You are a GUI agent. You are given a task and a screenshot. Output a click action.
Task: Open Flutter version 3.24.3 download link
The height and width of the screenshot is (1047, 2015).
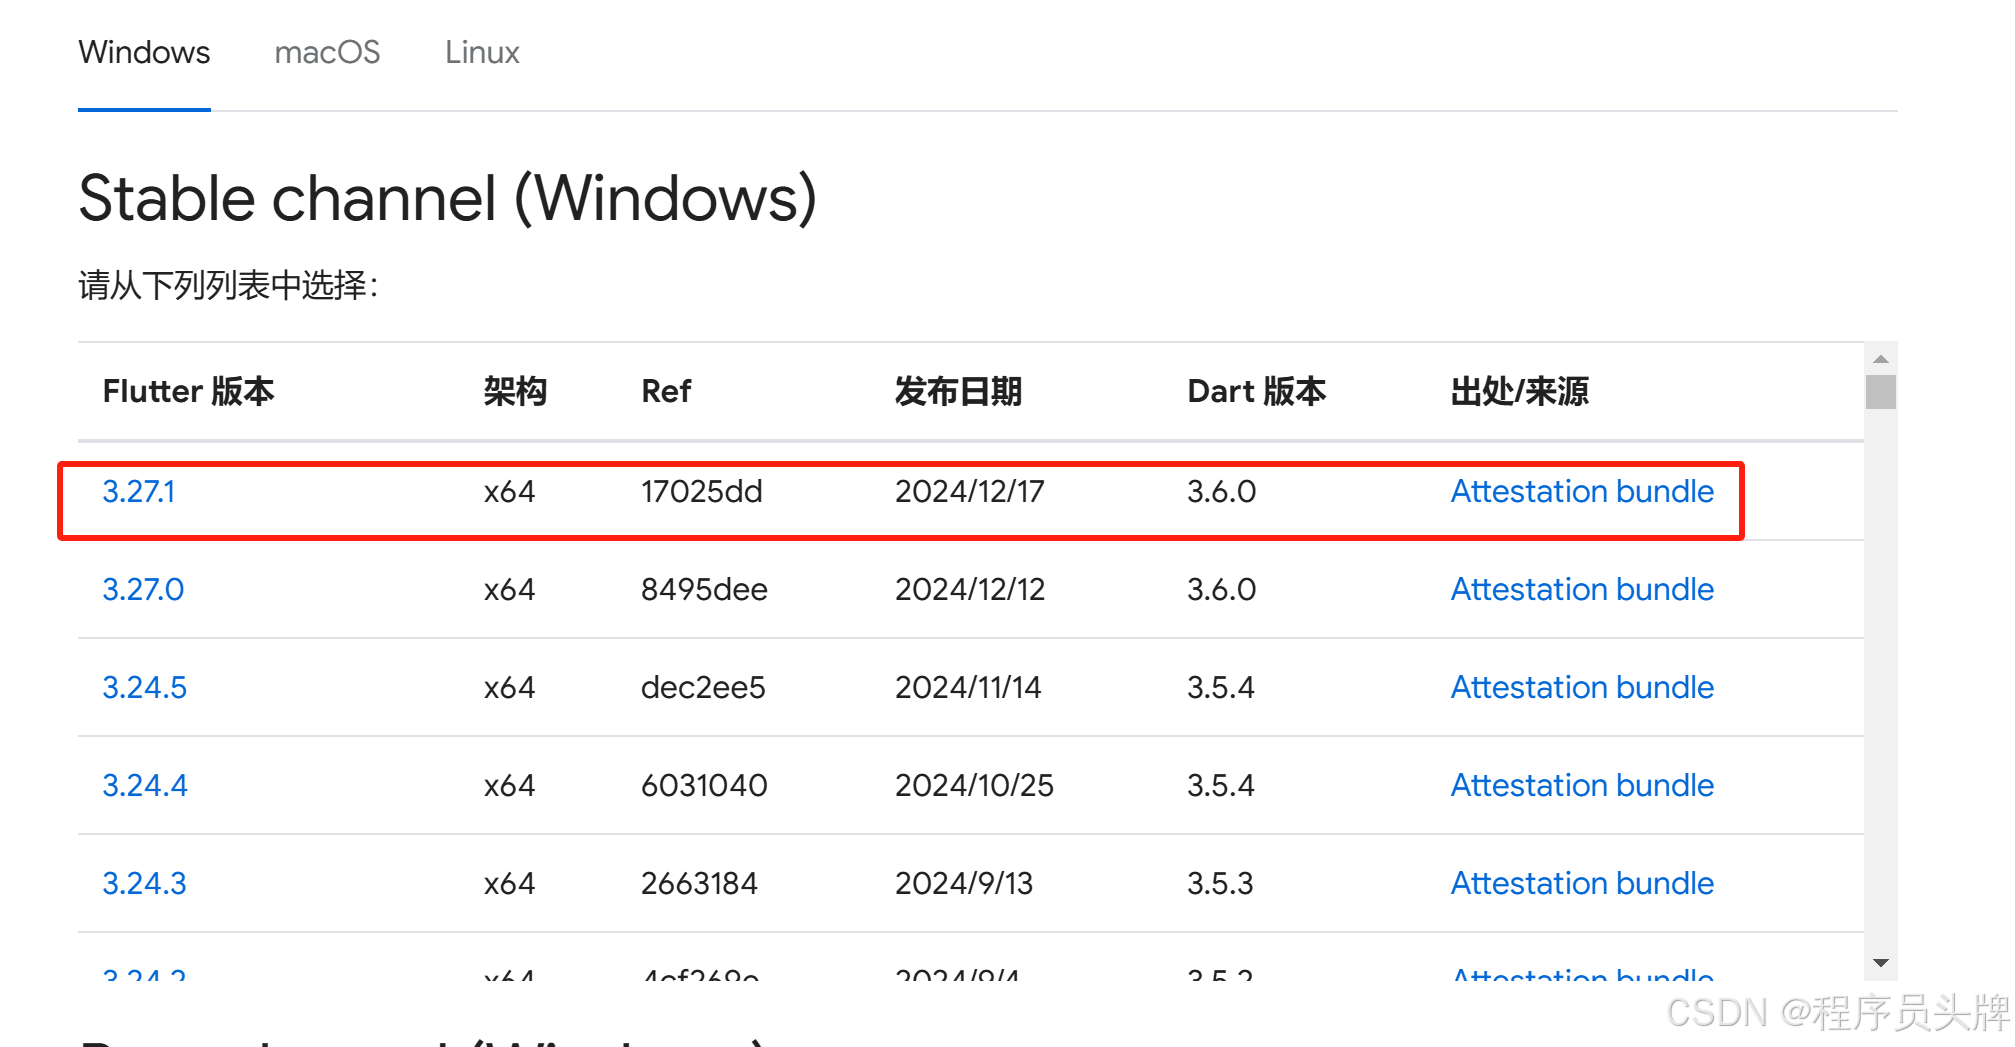point(144,883)
